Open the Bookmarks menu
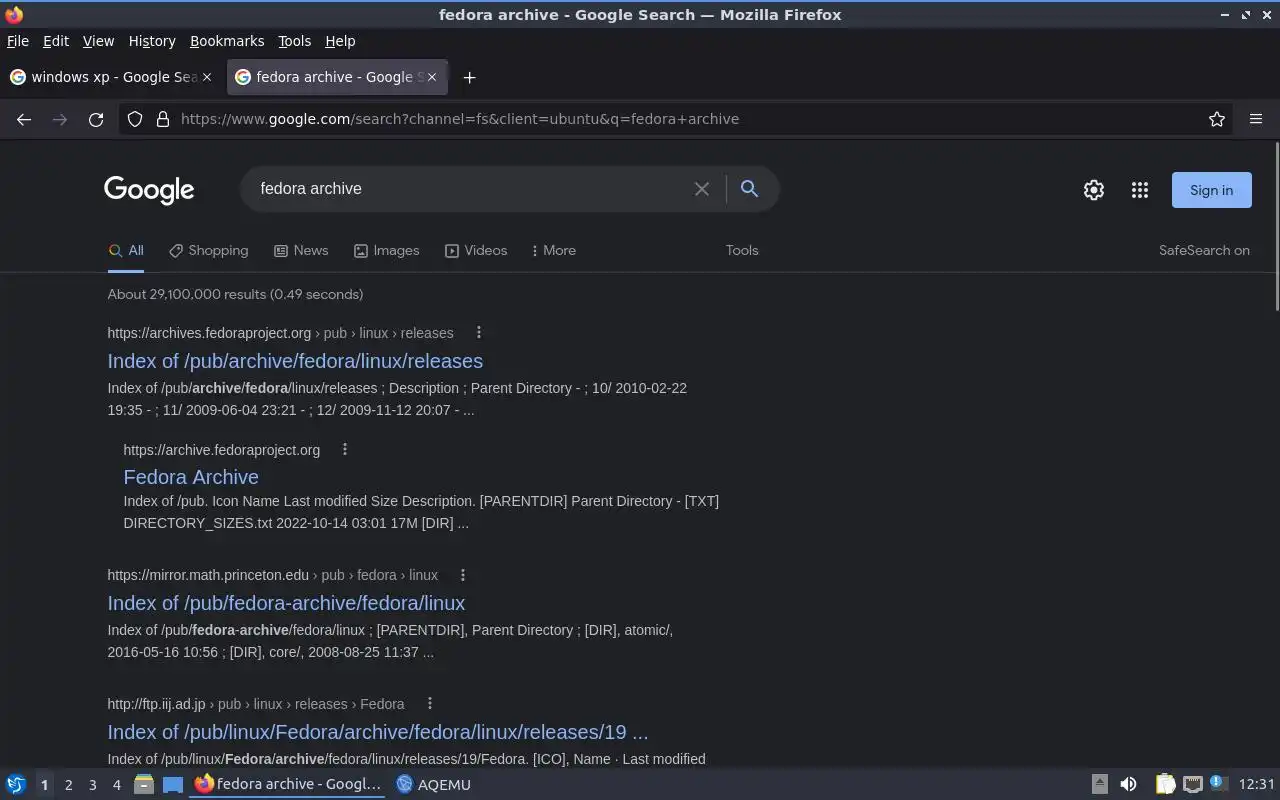Screen dimensions: 1280x800 [x=227, y=41]
